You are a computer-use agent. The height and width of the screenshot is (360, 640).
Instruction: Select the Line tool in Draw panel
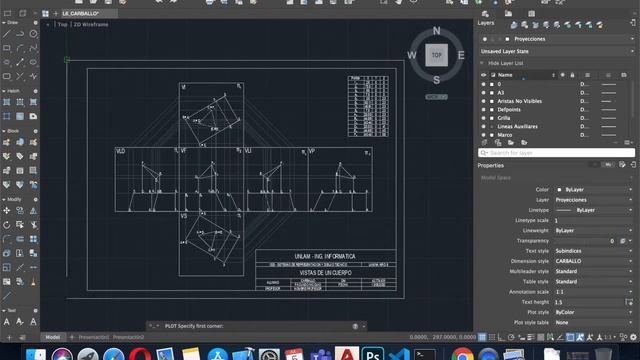7,34
